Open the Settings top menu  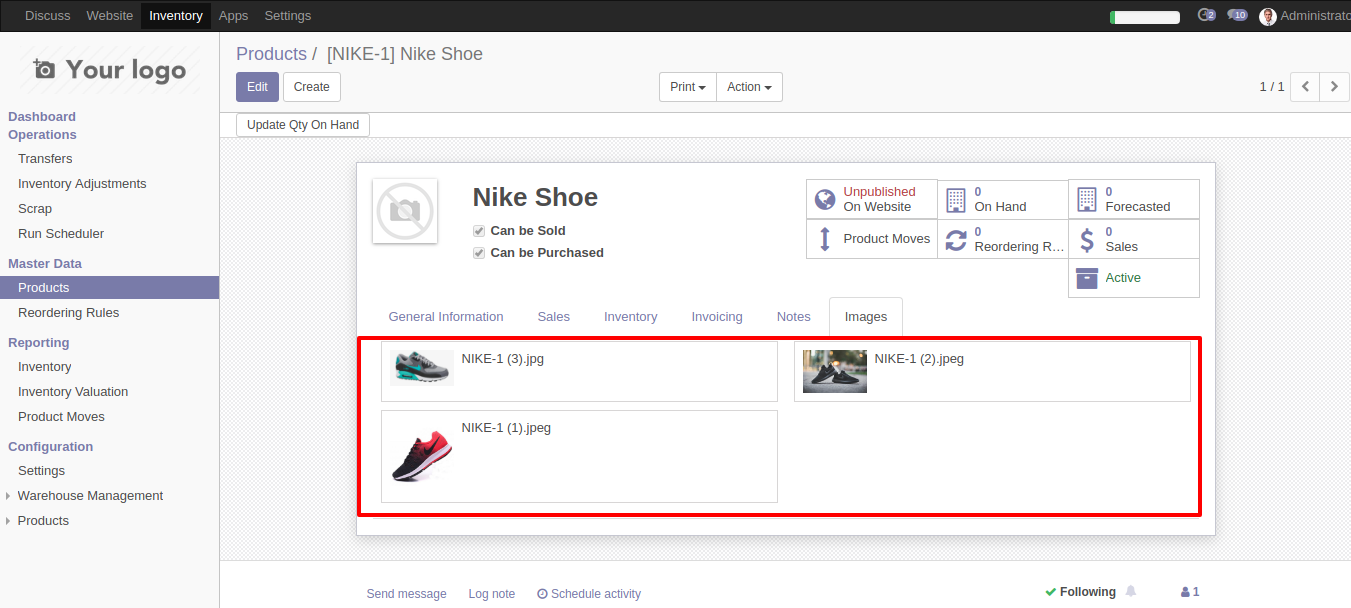point(288,16)
